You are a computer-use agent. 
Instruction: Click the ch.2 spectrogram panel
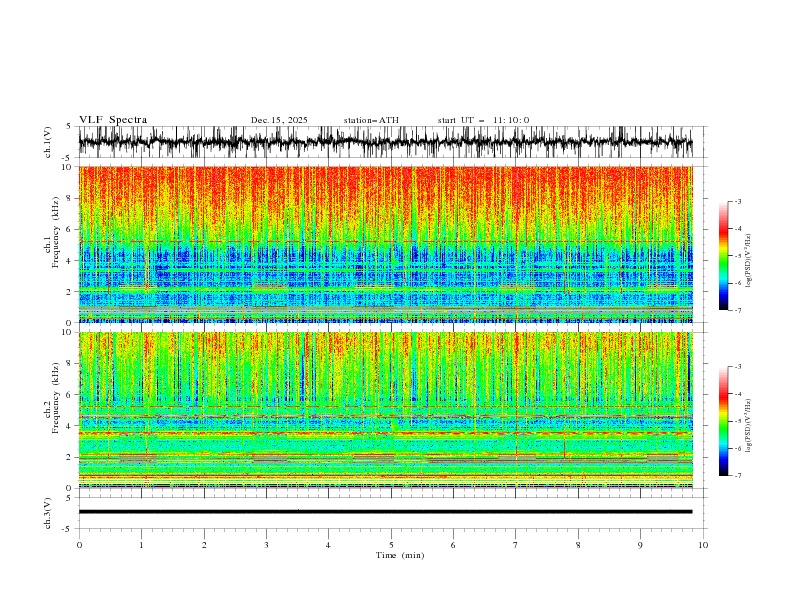[385, 410]
